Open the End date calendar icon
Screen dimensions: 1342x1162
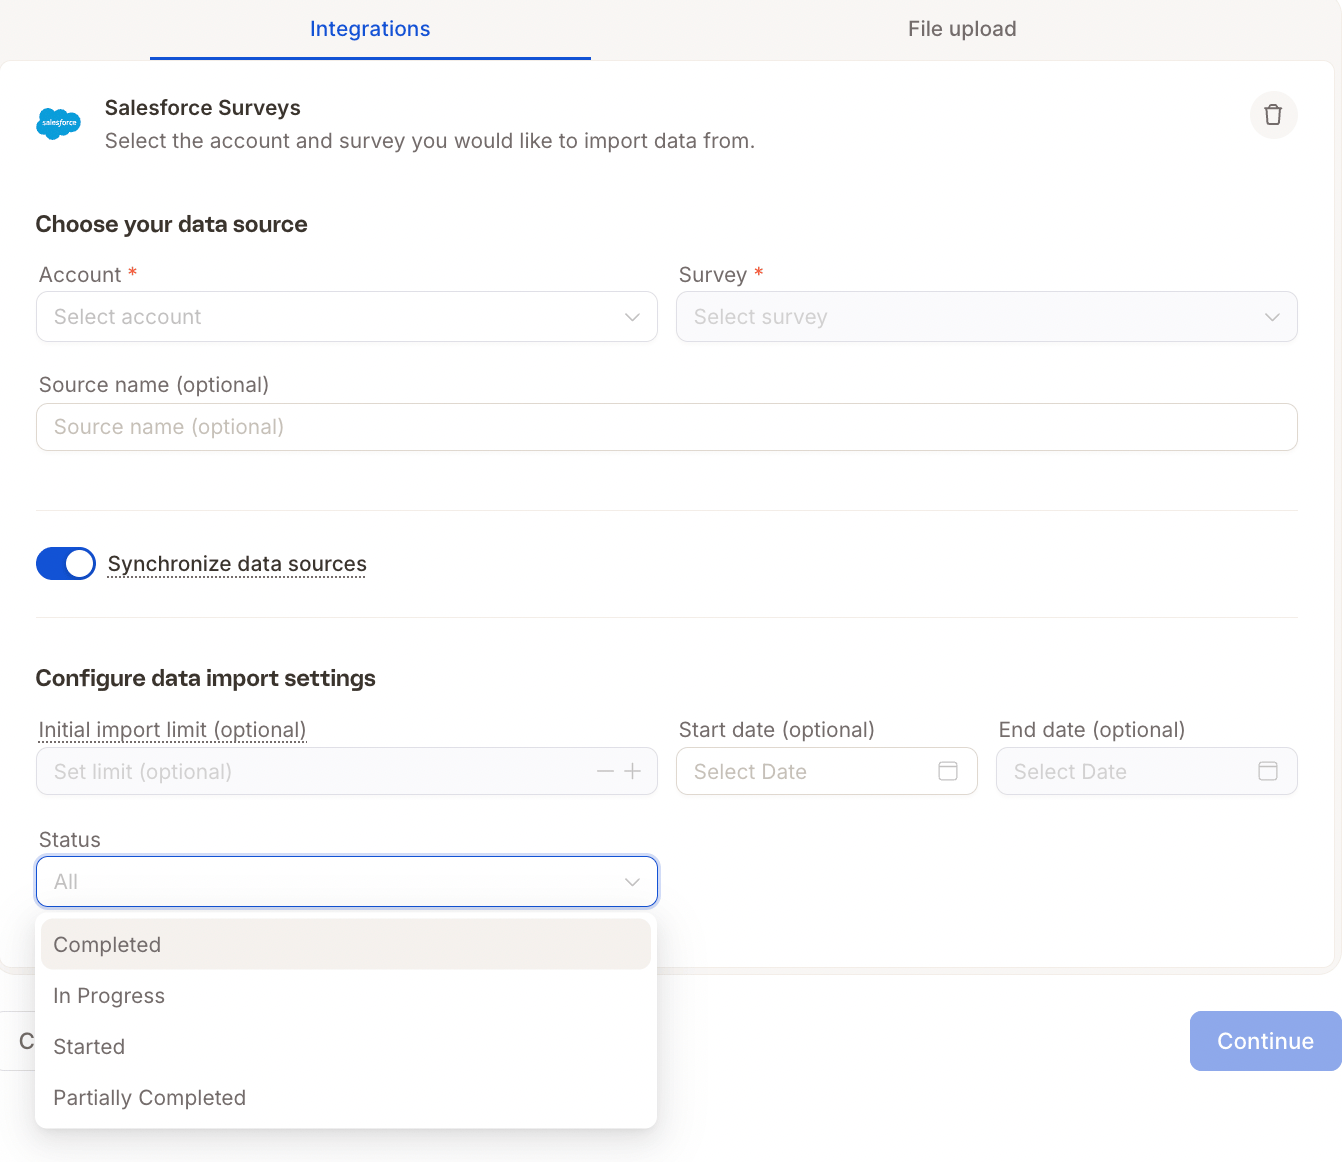coord(1268,771)
